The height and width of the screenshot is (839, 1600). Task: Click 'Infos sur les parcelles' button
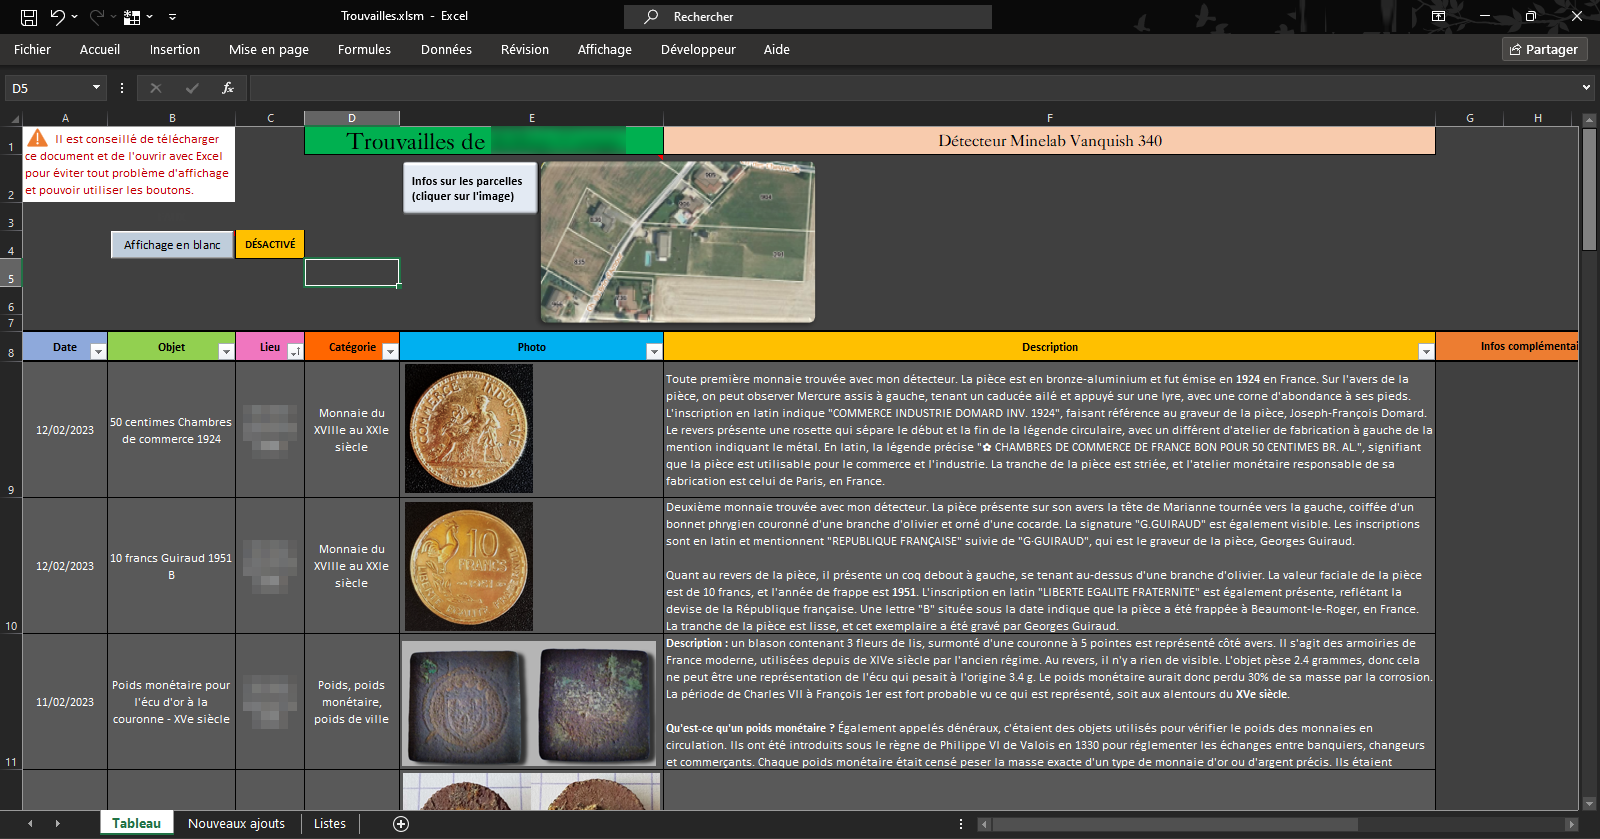coord(469,189)
